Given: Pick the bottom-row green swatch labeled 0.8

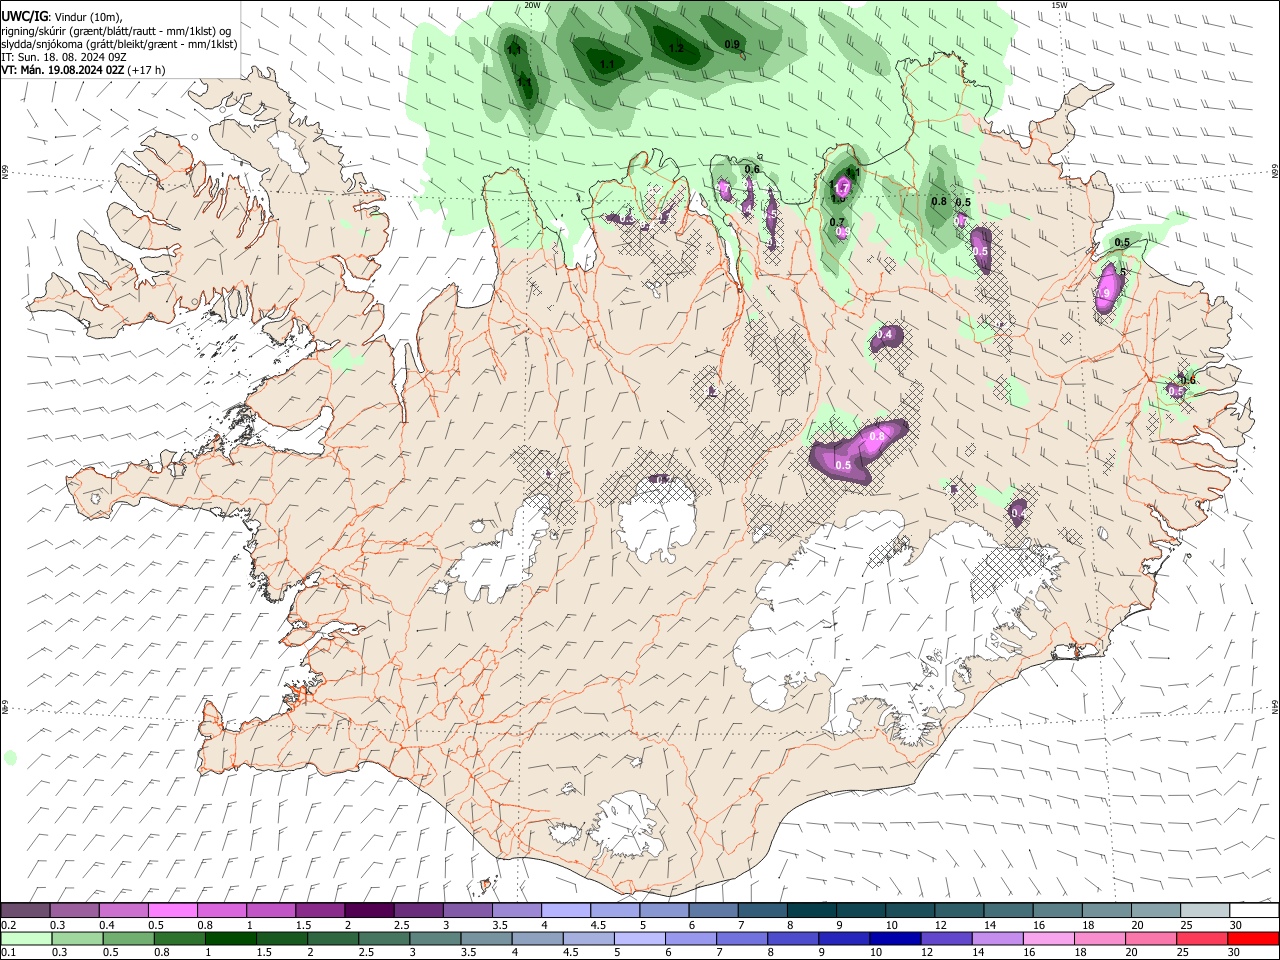Looking at the screenshot, I should tap(179, 938).
